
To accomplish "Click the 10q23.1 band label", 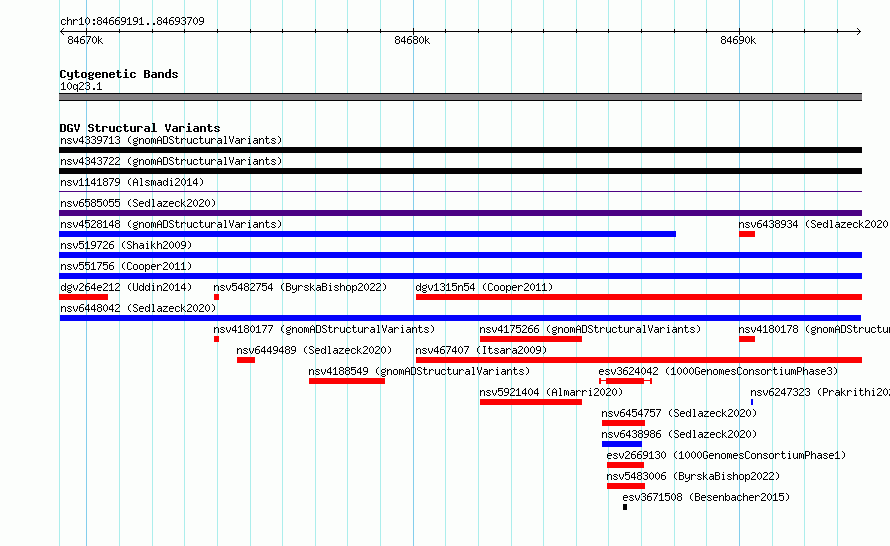I will (81, 86).
